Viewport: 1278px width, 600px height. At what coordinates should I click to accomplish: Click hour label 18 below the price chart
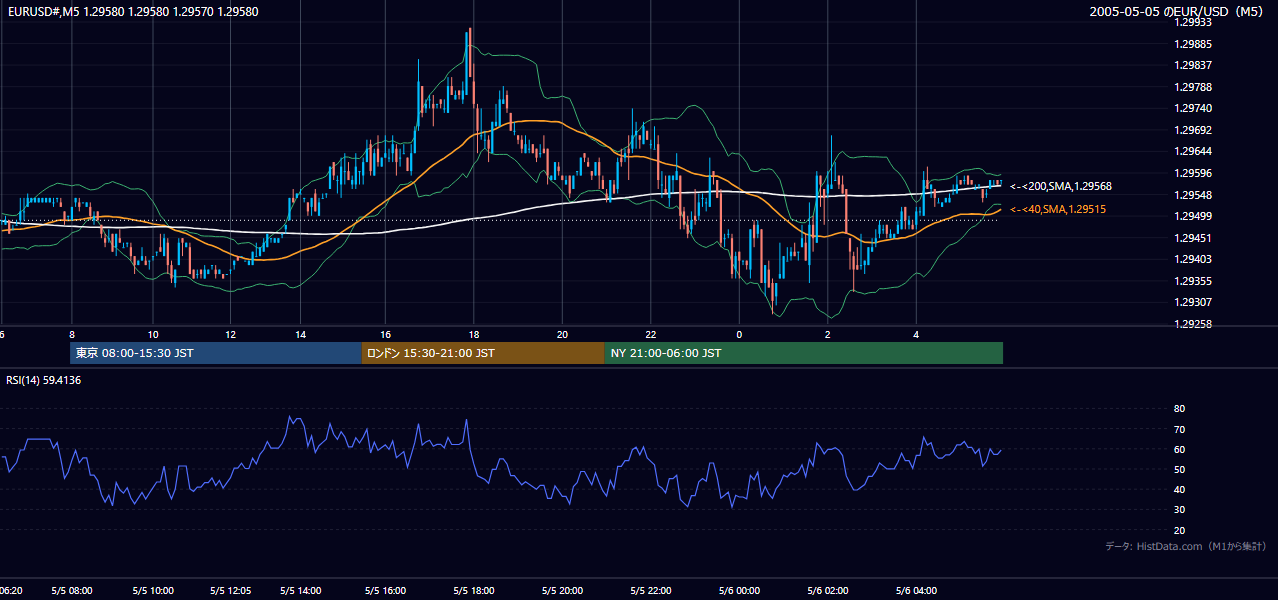473,334
